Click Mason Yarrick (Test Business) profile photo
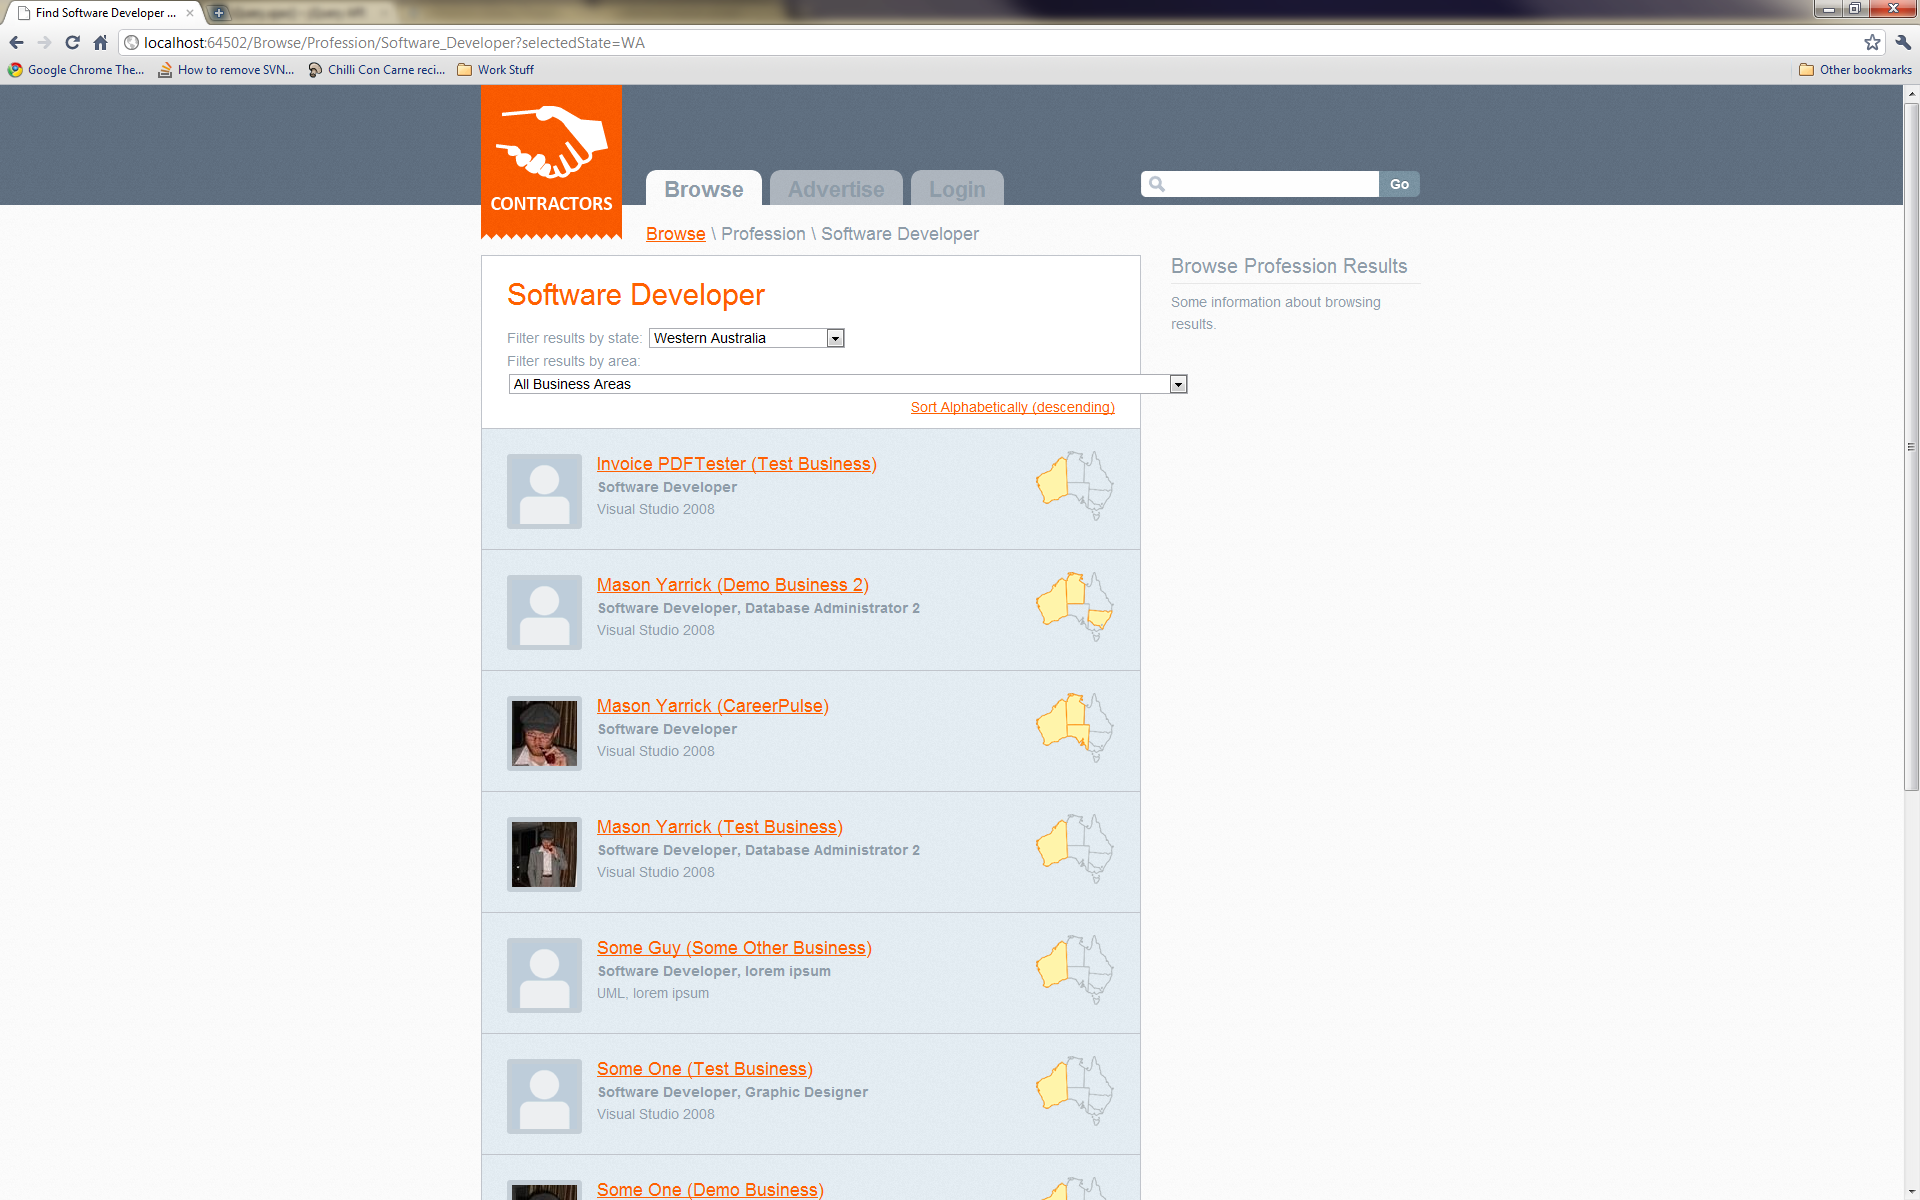This screenshot has height=1200, width=1920. click(544, 854)
